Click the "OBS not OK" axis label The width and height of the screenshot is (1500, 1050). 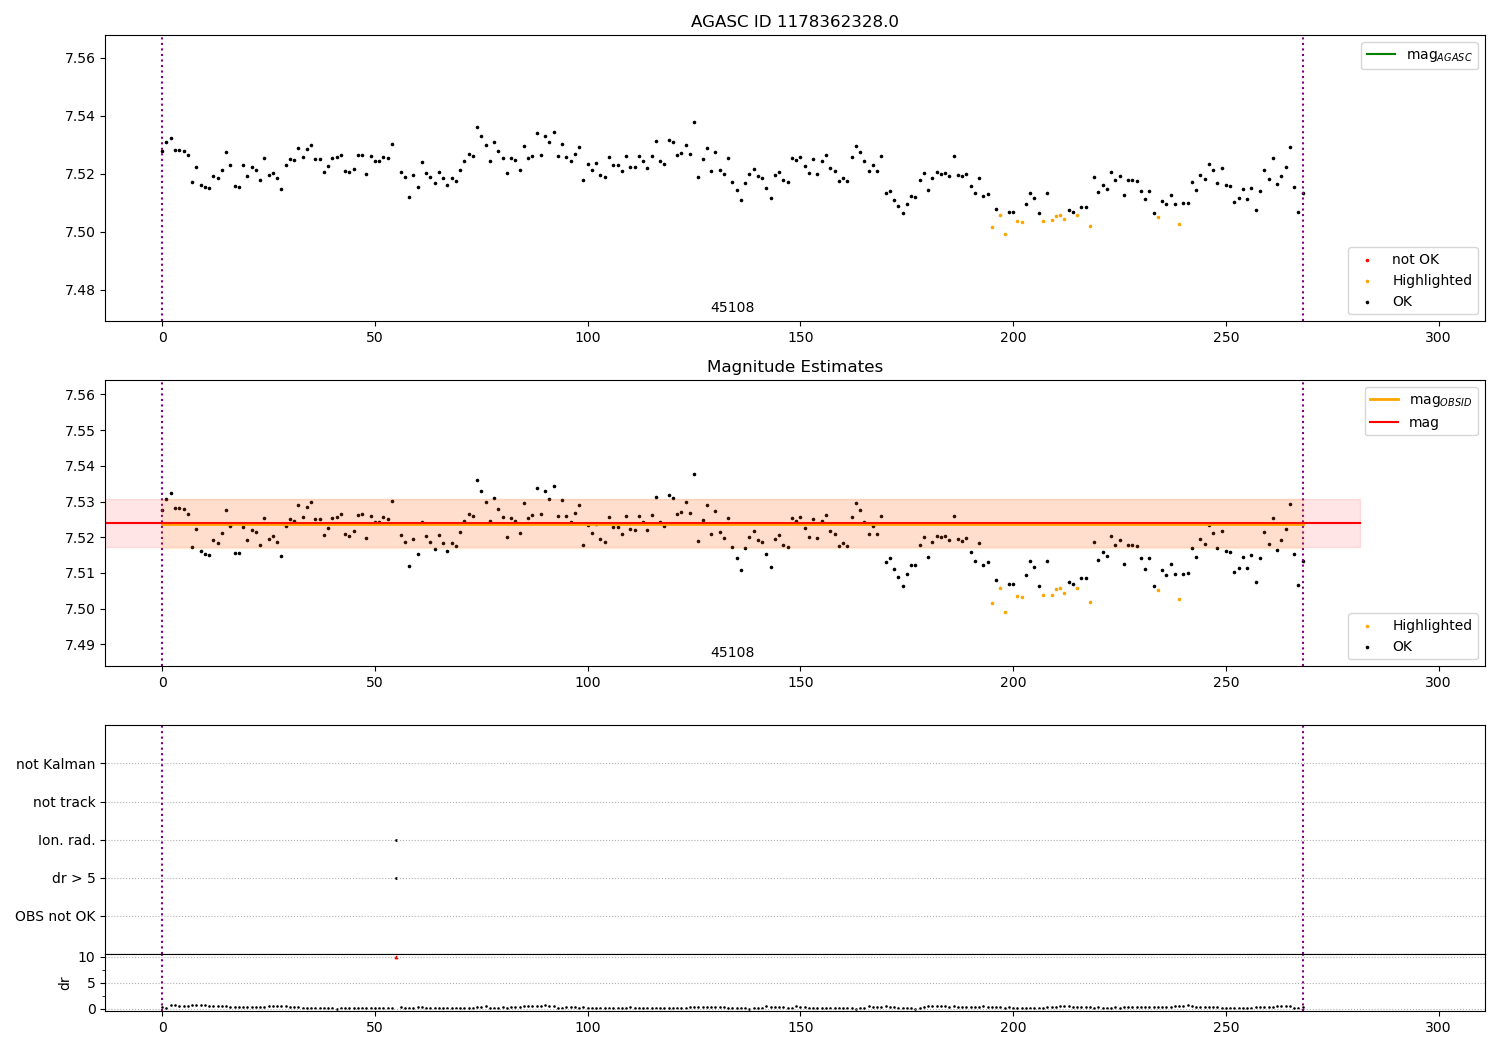coord(56,917)
